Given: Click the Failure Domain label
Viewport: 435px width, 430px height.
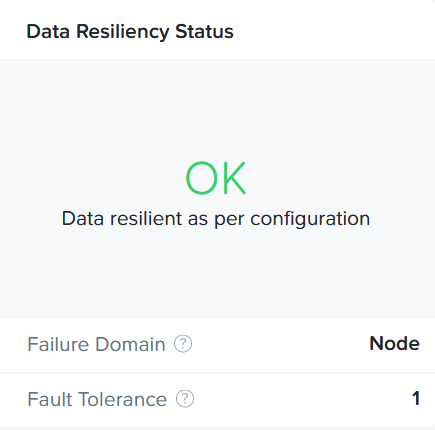Looking at the screenshot, I should coord(96,344).
